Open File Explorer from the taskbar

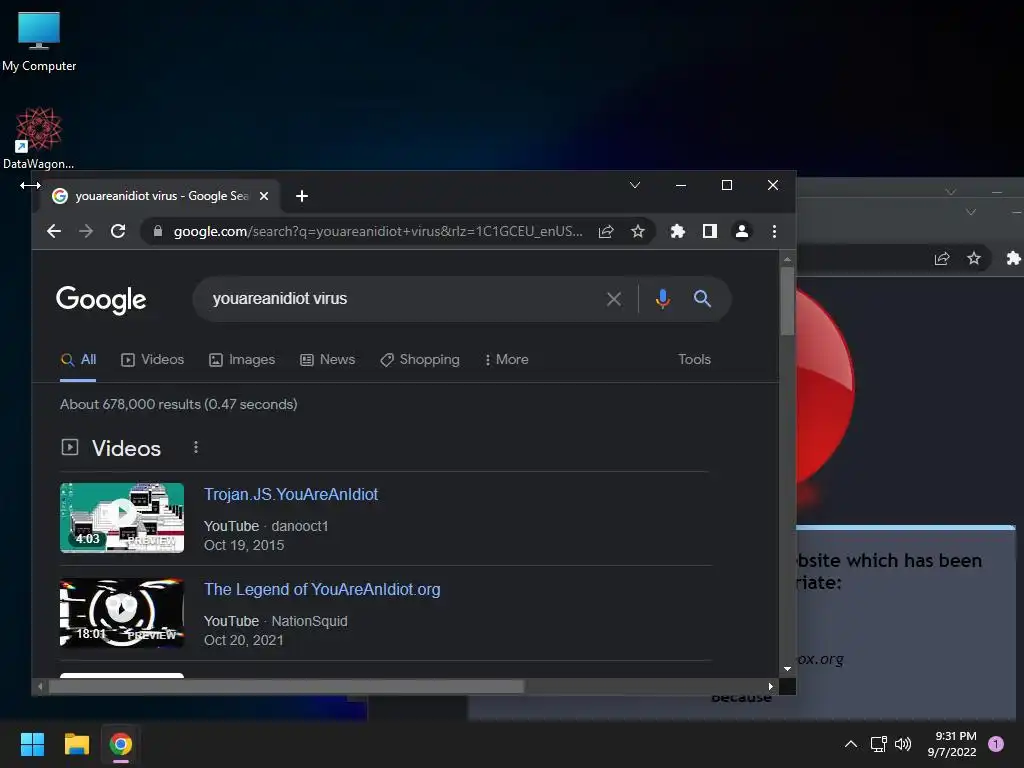pos(76,744)
